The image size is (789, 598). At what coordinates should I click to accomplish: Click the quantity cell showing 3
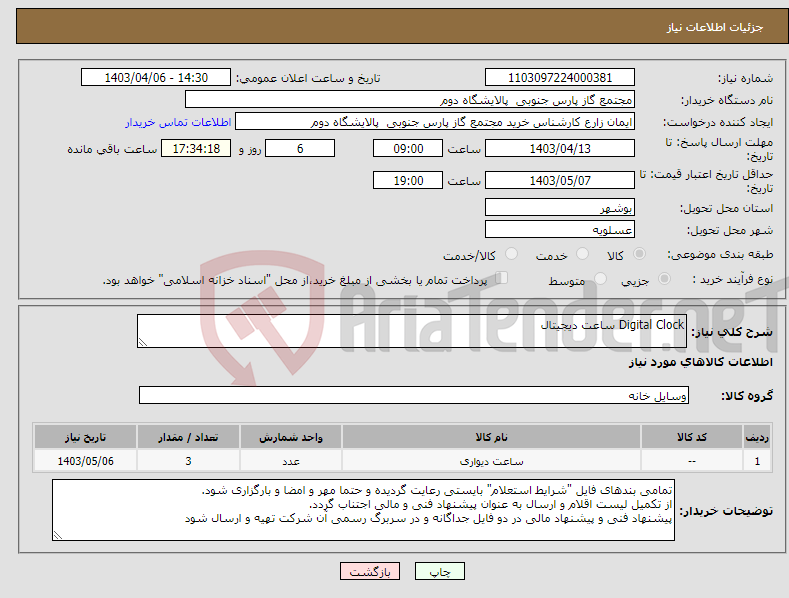(x=188, y=461)
